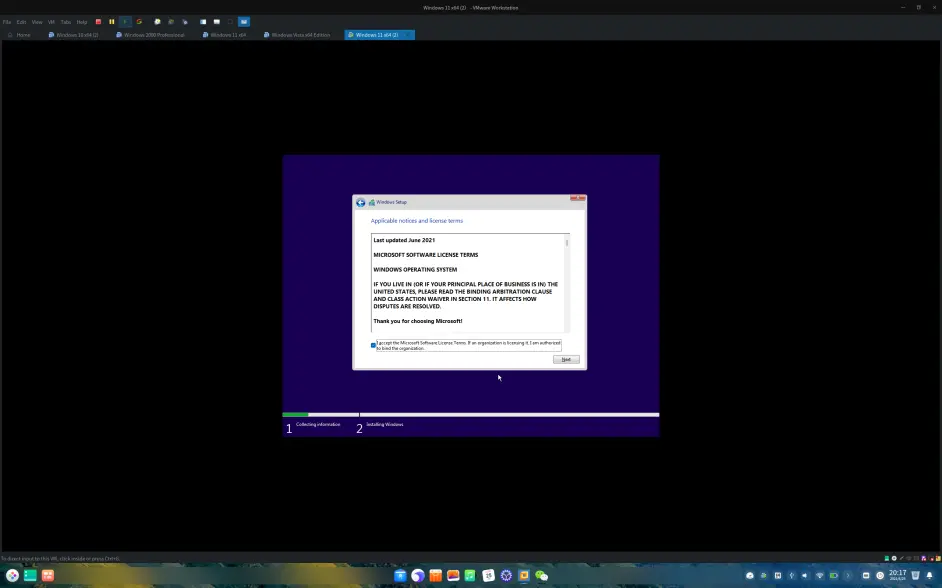Open the View menu
The image size is (942, 588).
click(37, 22)
